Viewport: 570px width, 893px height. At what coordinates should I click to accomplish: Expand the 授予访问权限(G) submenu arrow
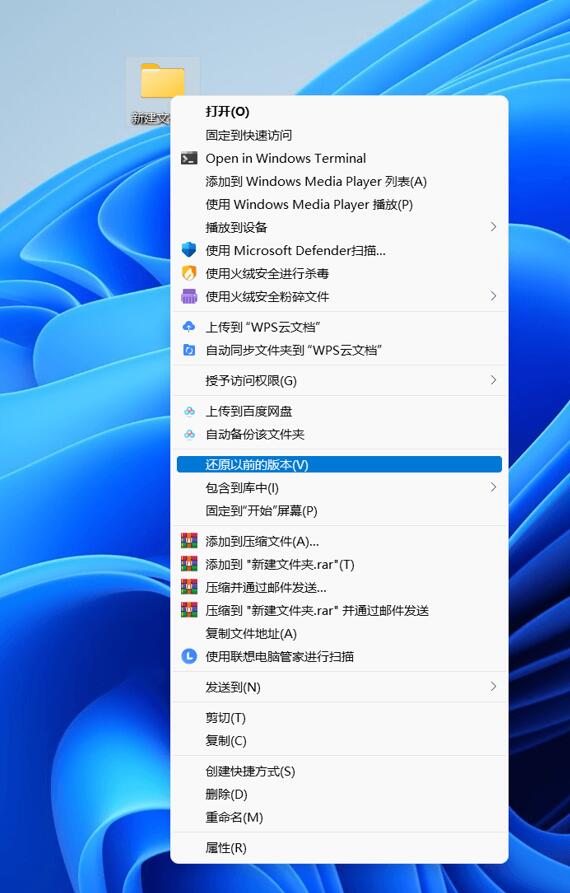(x=493, y=380)
